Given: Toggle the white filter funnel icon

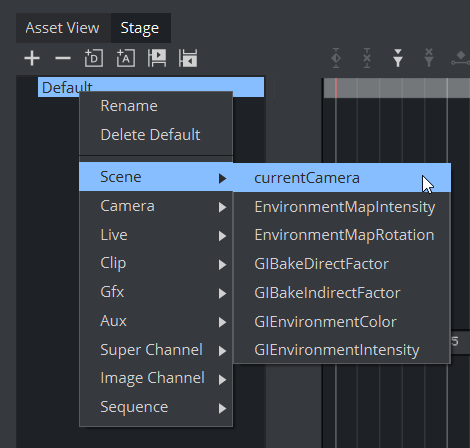Looking at the screenshot, I should [x=398, y=58].
